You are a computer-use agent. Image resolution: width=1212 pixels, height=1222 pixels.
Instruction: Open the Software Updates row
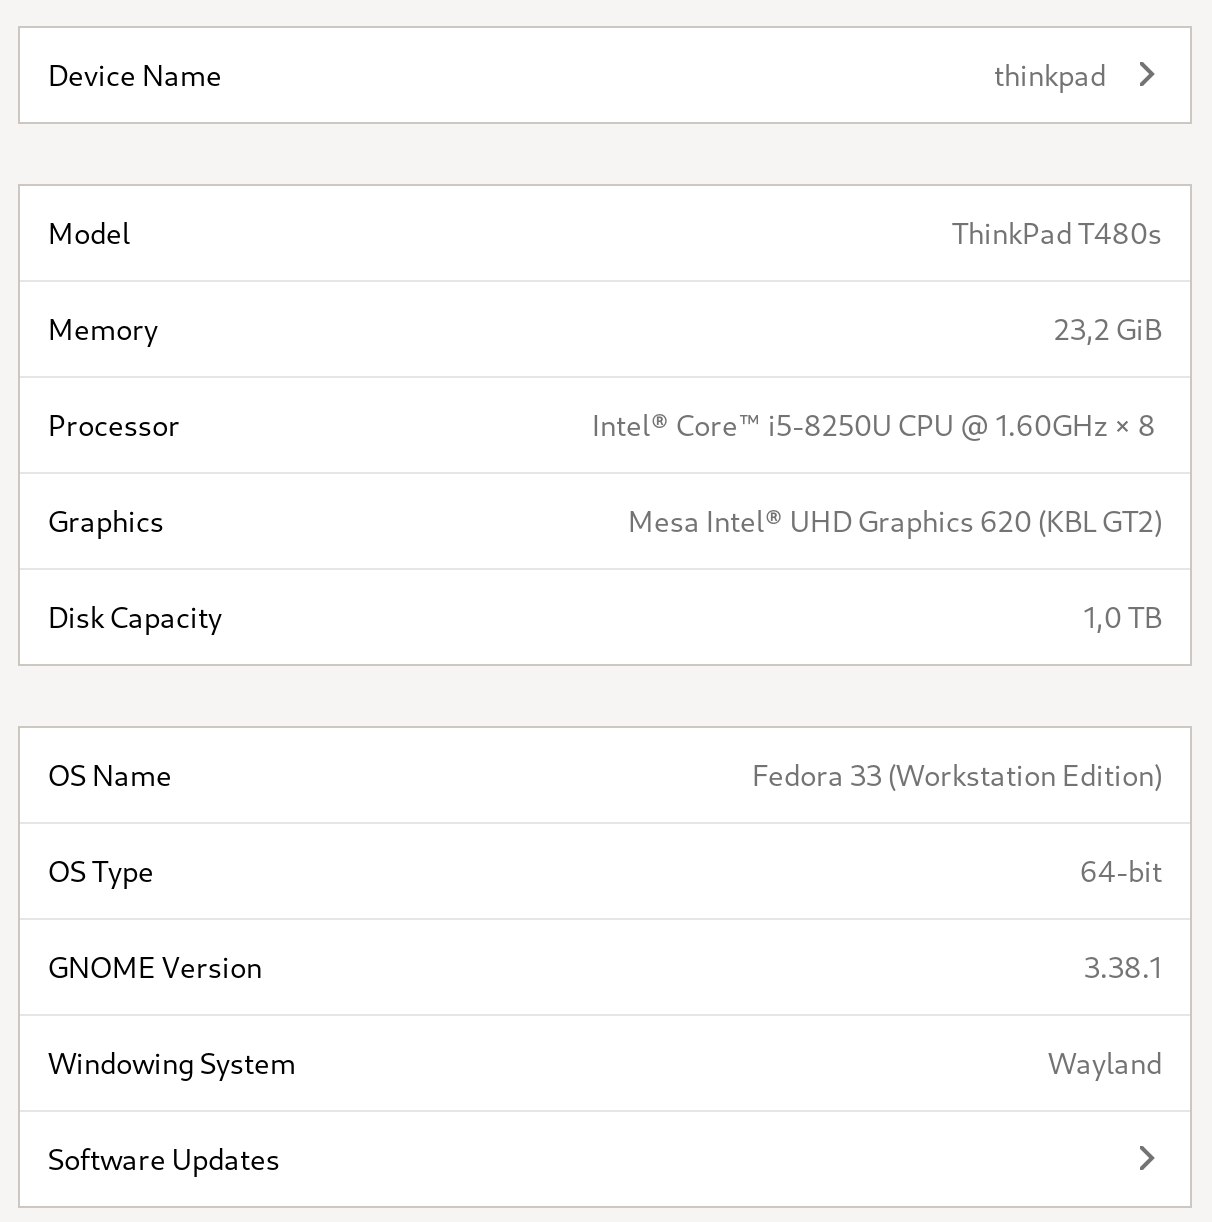tap(605, 1159)
